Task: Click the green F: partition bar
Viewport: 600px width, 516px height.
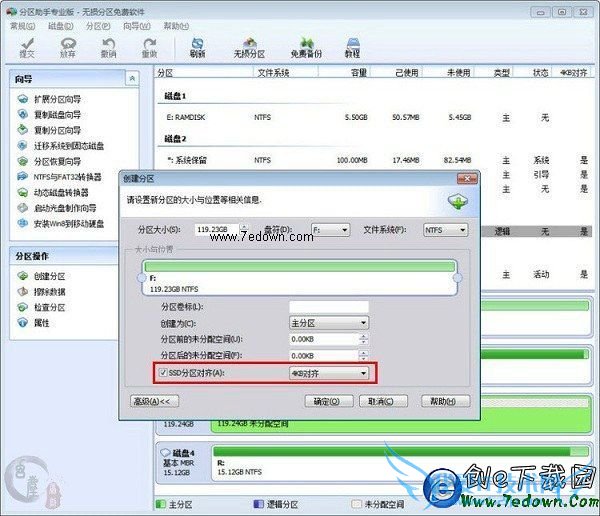Action: (300, 266)
